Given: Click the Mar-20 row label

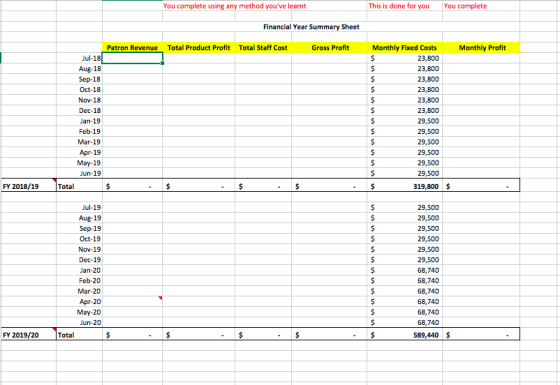Looking at the screenshot, I should pos(89,291).
